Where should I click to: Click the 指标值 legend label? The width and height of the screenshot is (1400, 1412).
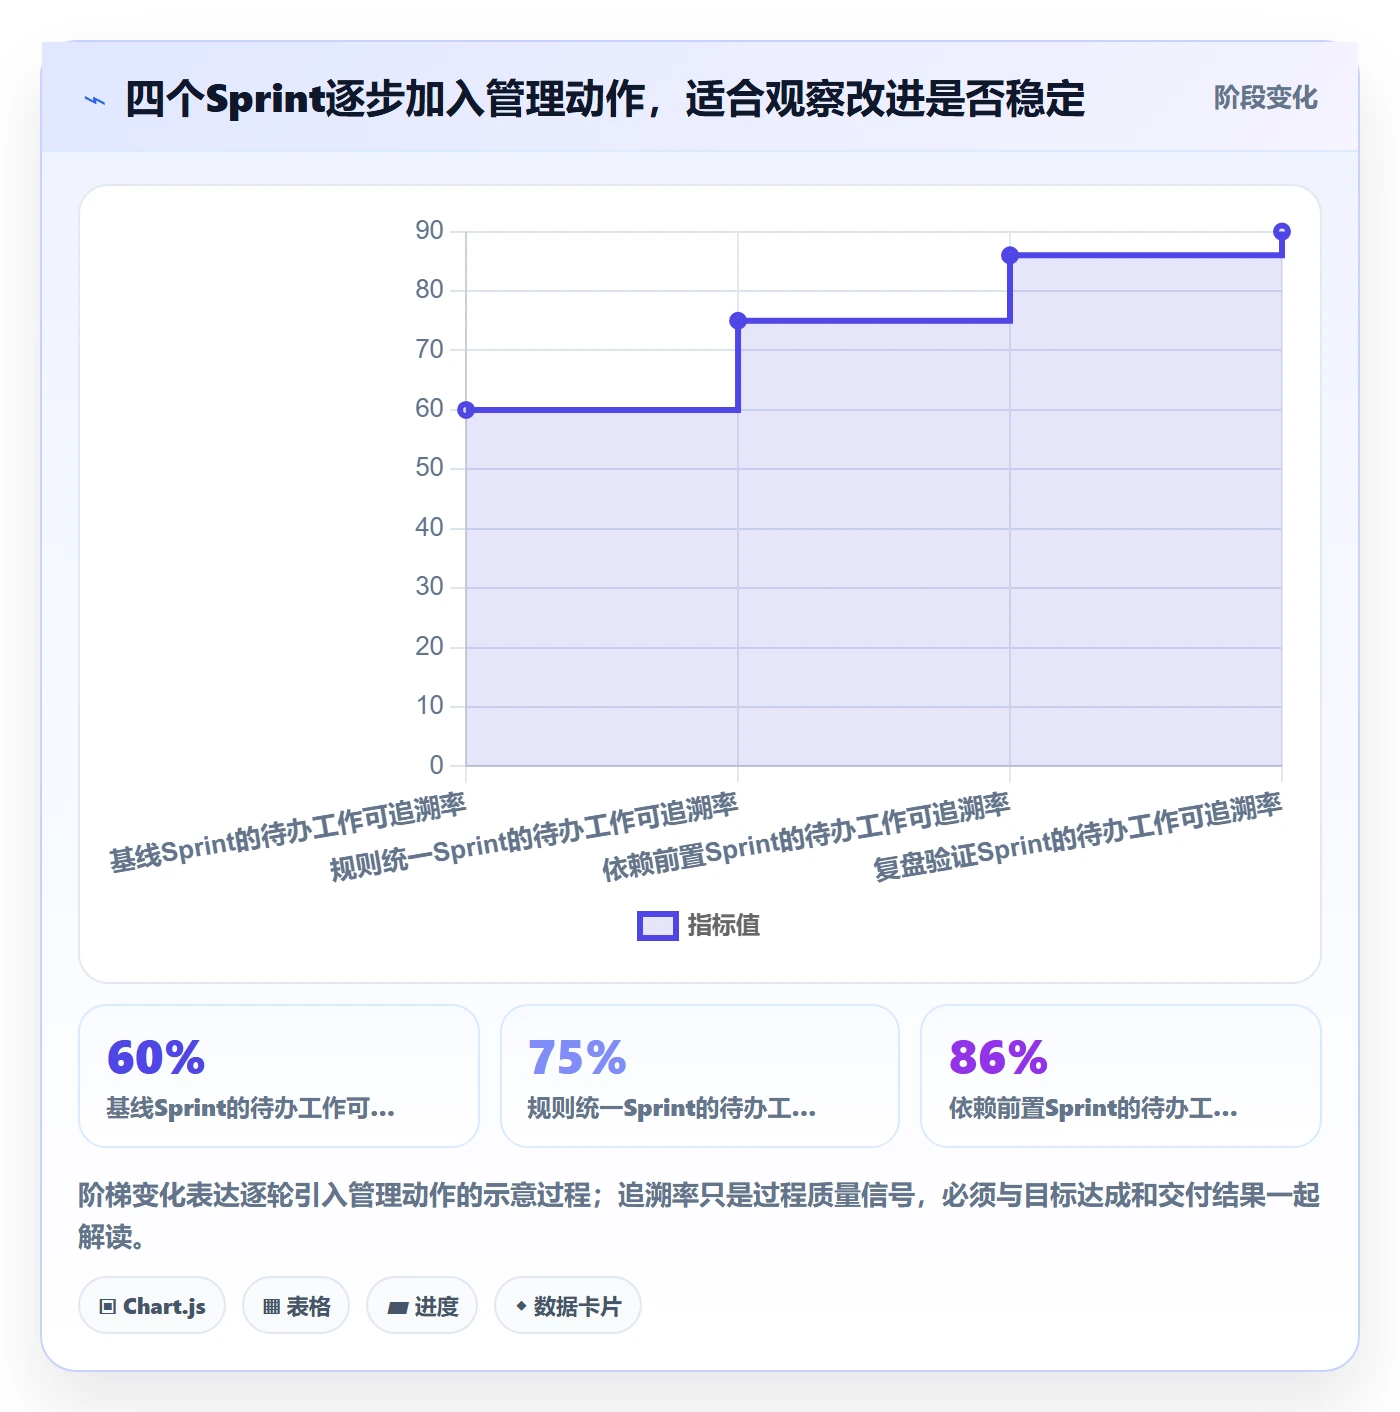[x=724, y=926]
